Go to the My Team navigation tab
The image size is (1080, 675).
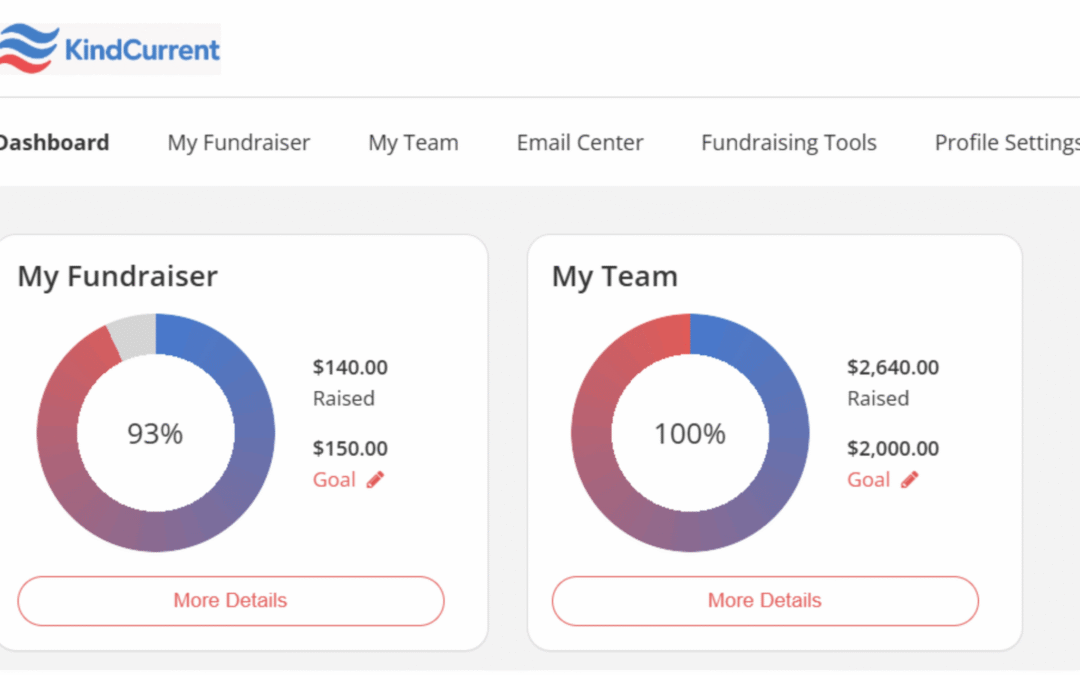click(413, 143)
